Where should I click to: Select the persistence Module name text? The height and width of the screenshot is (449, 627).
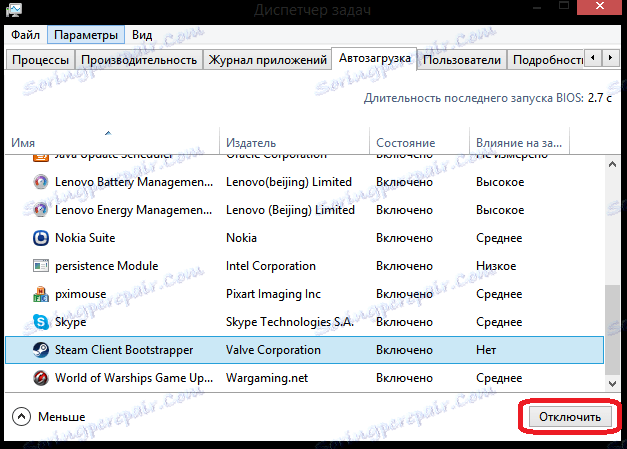(106, 266)
